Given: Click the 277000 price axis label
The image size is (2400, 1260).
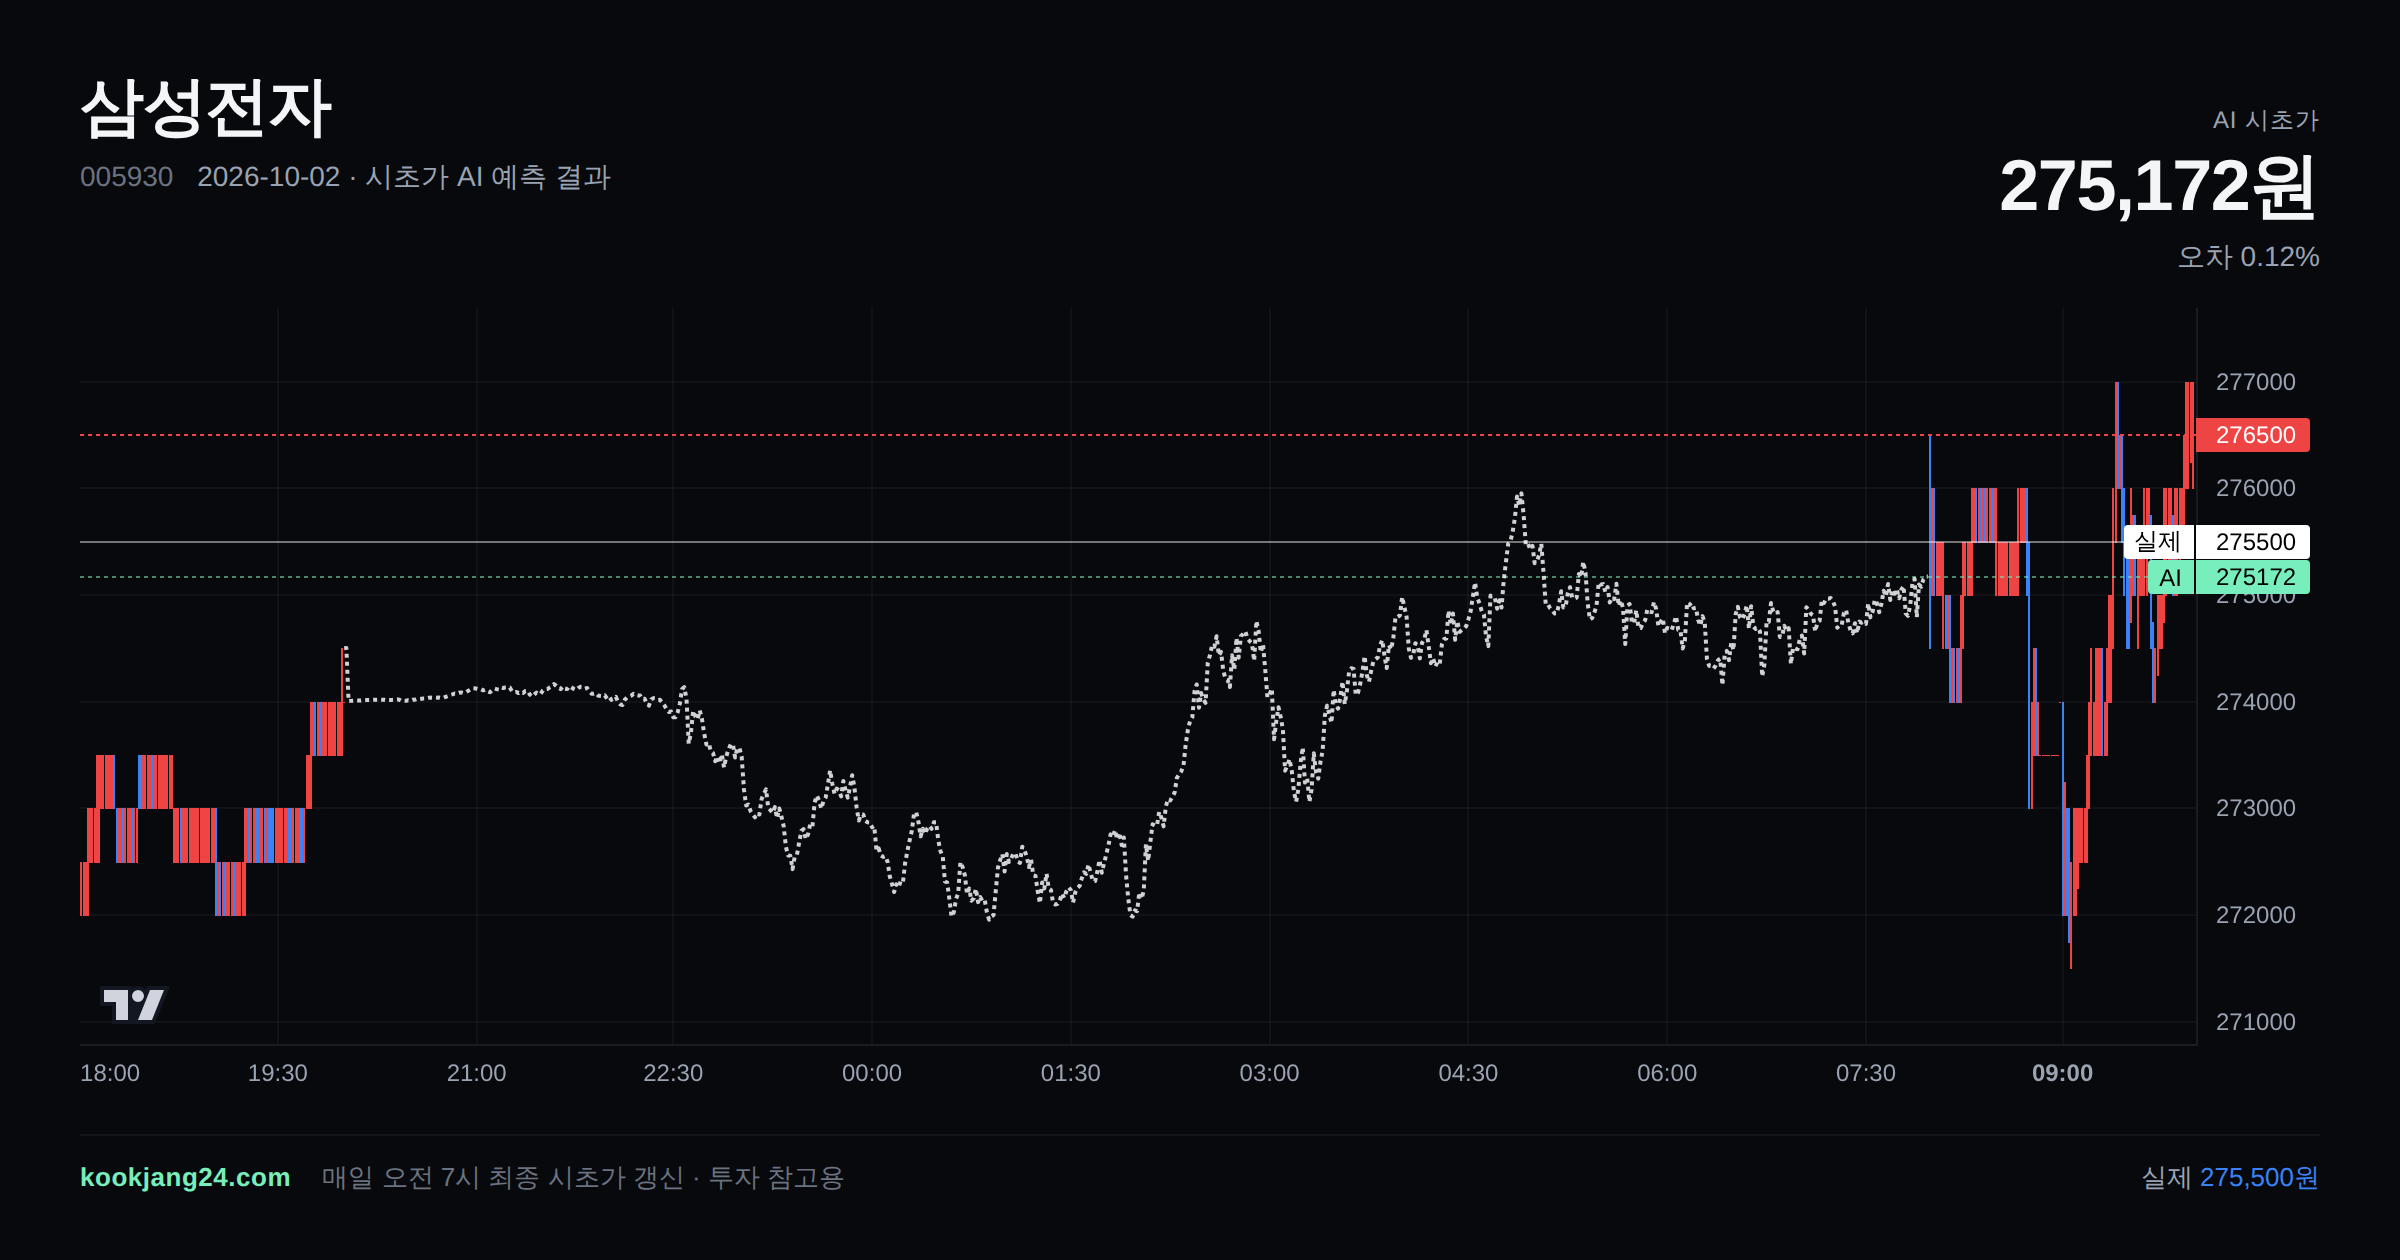Looking at the screenshot, I should point(2255,382).
